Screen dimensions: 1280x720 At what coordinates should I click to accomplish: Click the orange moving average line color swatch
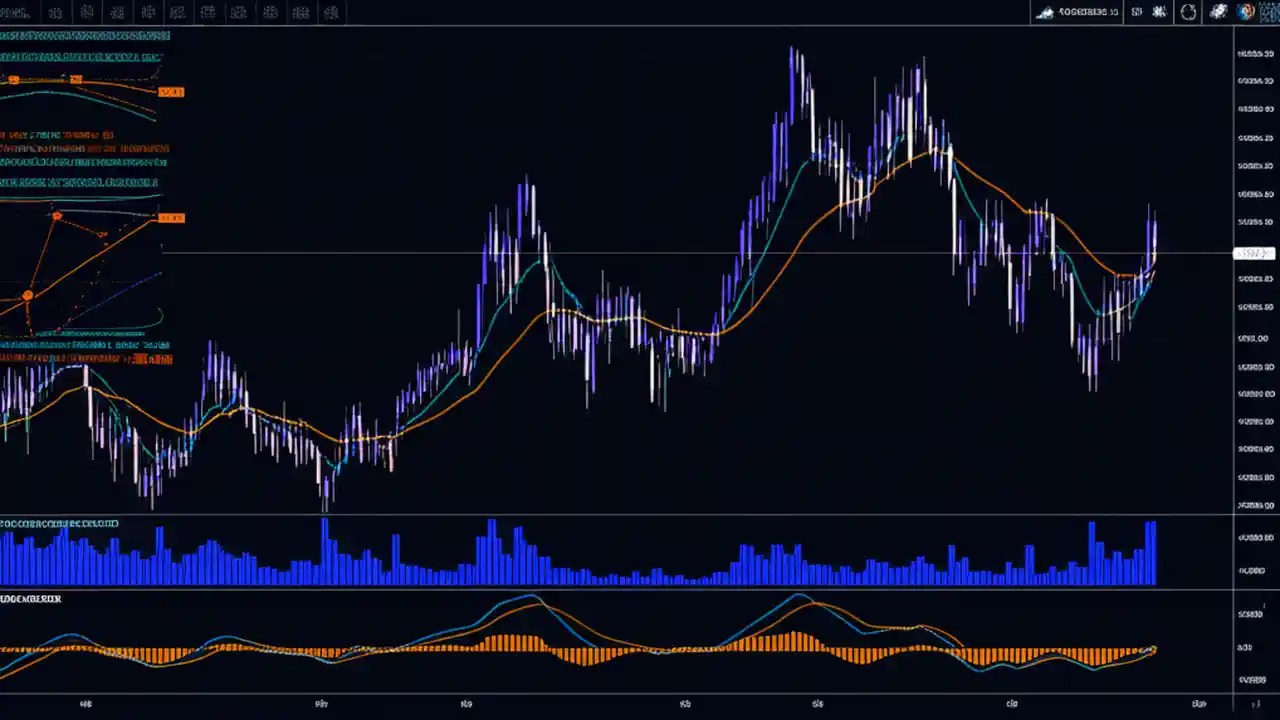pos(13,78)
